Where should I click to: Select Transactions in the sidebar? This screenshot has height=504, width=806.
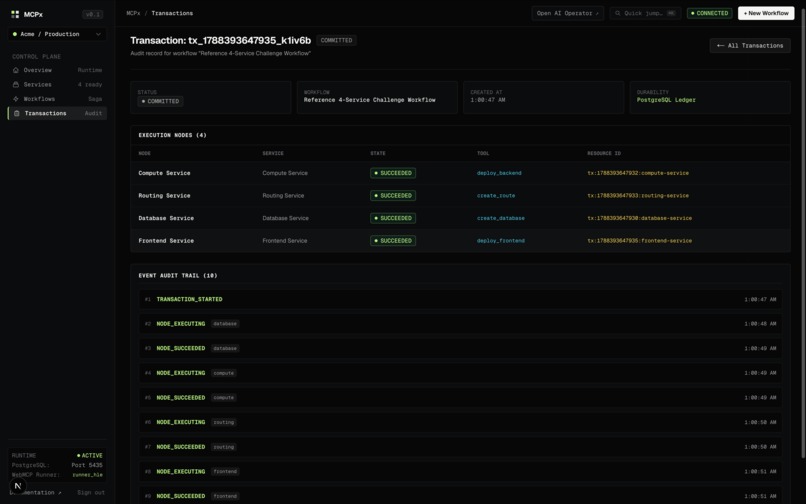pos(57,113)
